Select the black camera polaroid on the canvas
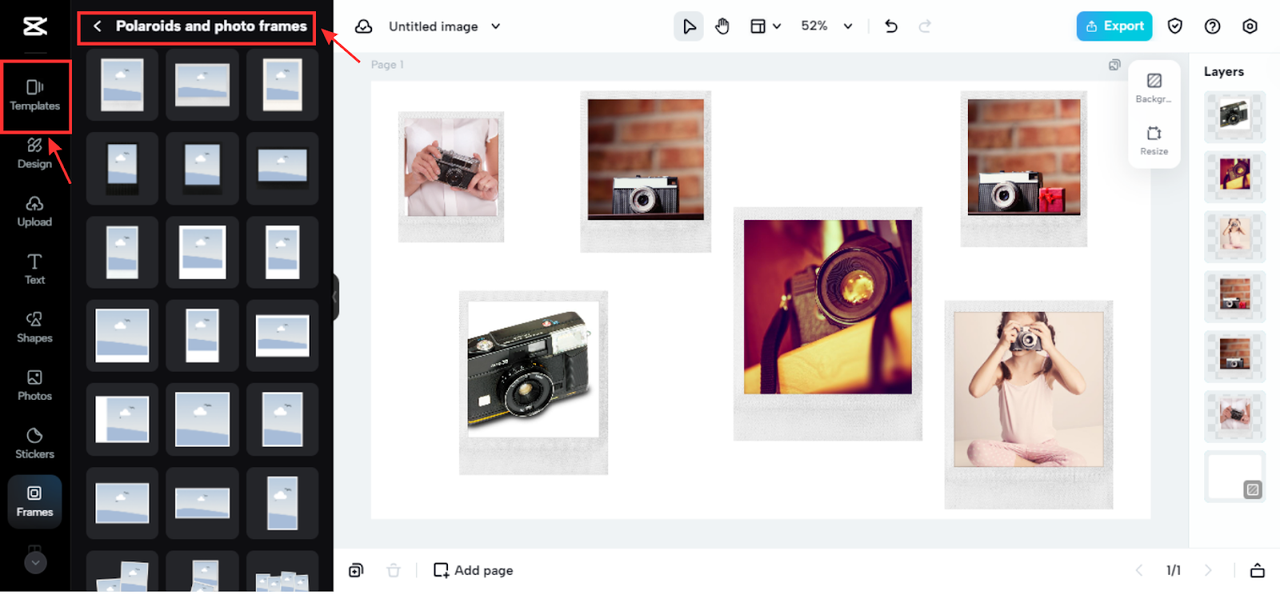The image size is (1280, 595). pos(533,382)
